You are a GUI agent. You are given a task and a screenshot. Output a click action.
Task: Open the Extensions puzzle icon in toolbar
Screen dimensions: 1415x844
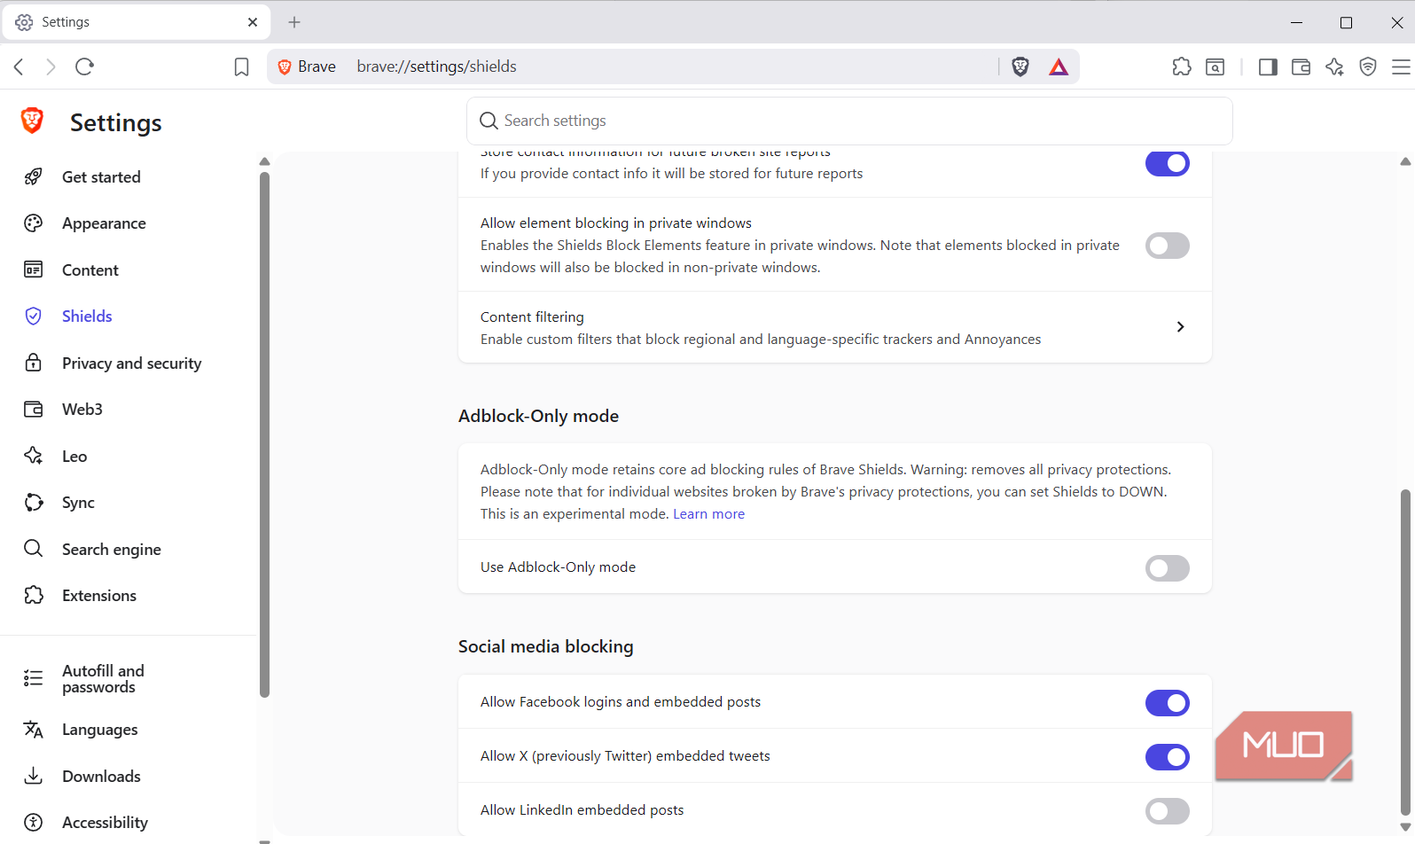tap(1181, 67)
